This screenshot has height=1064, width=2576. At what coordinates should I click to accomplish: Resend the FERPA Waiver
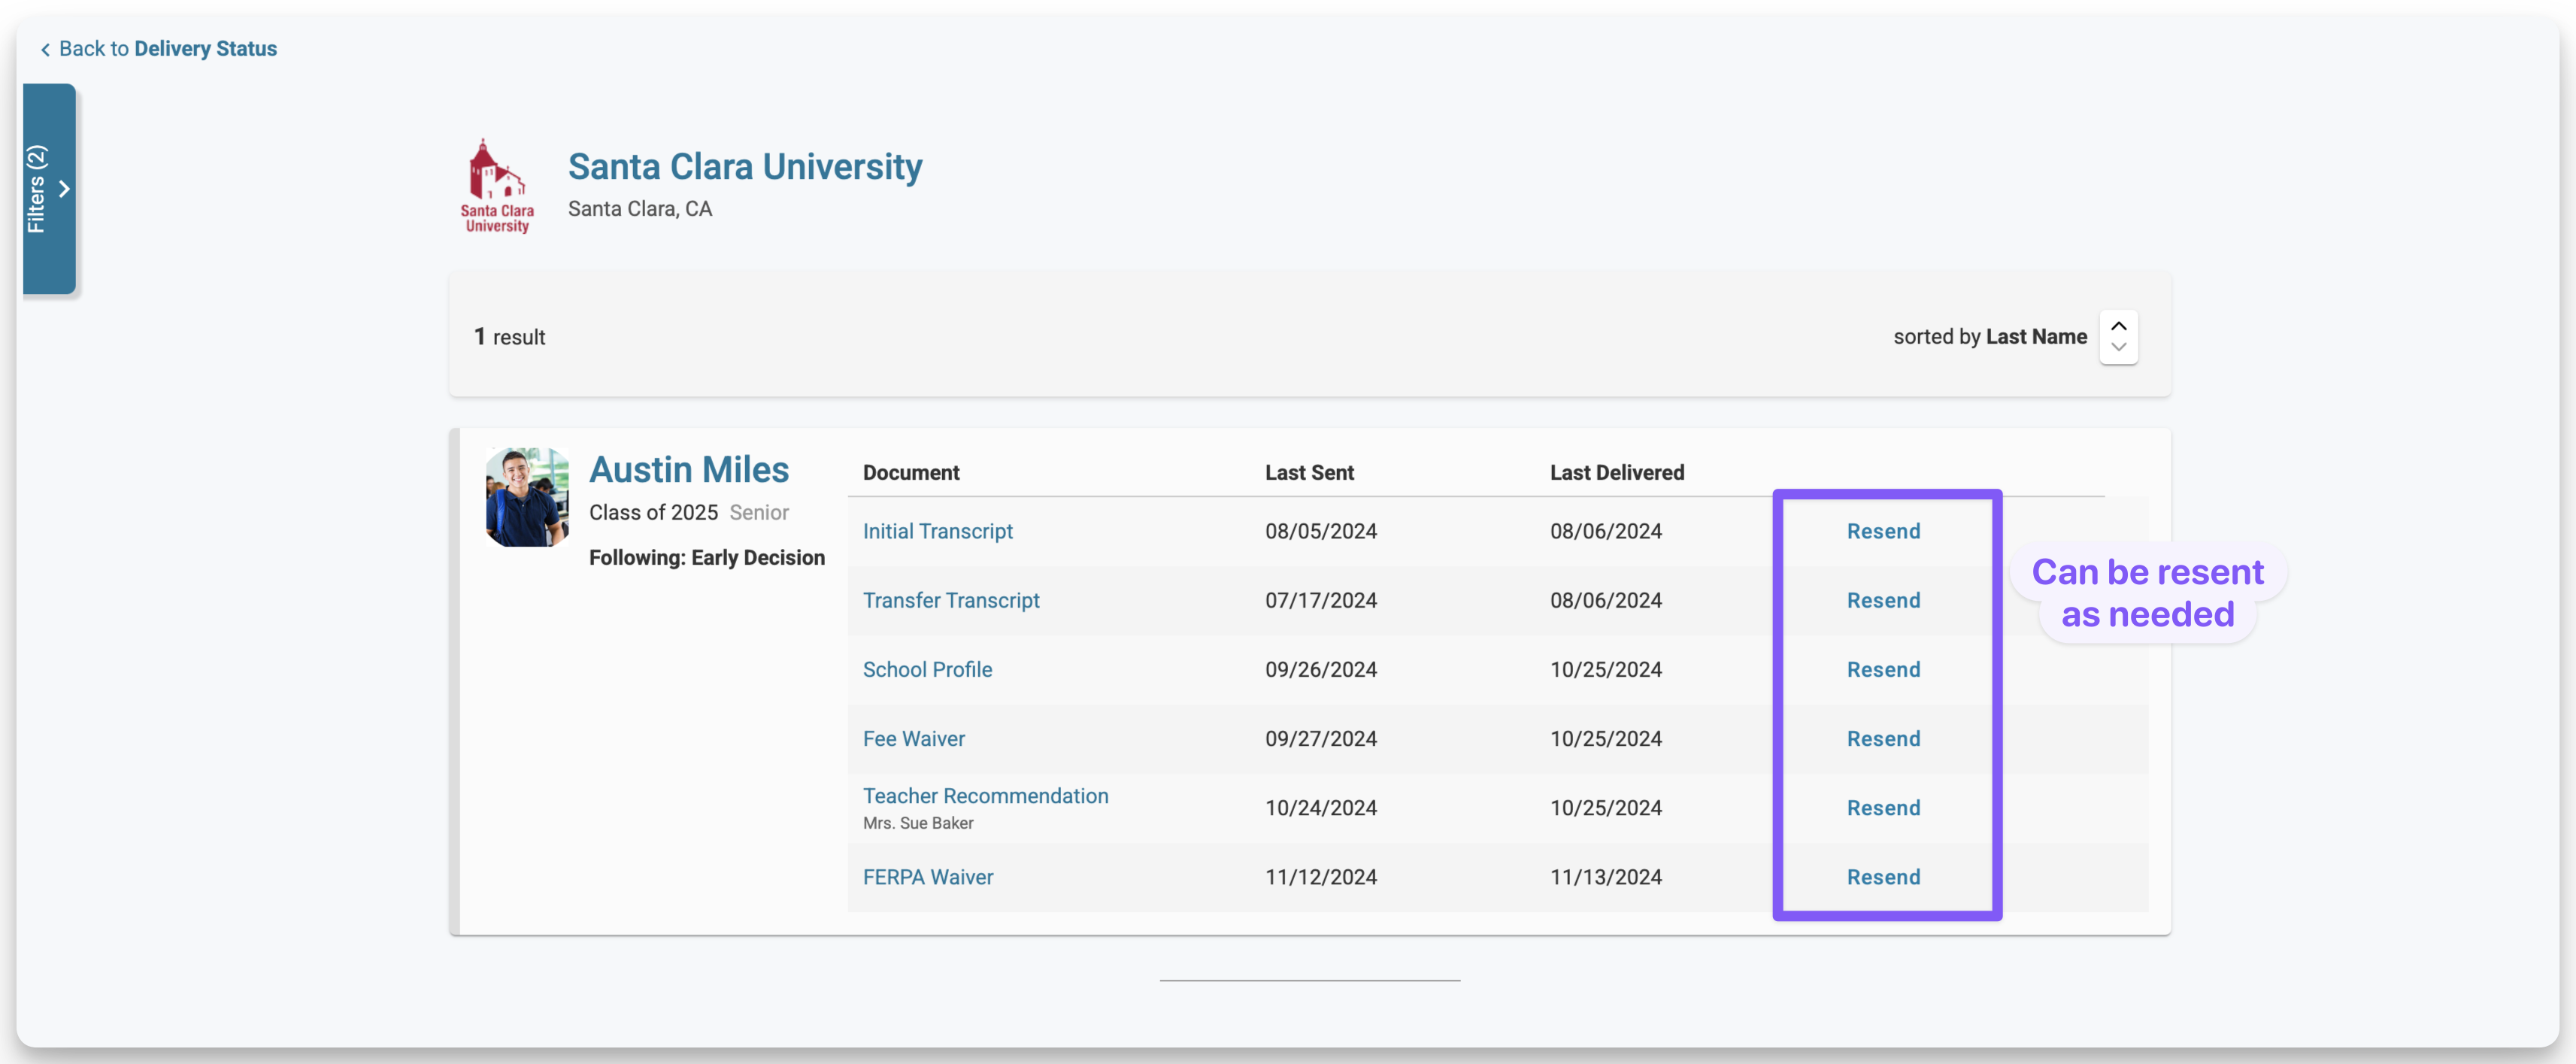pyautogui.click(x=1883, y=877)
